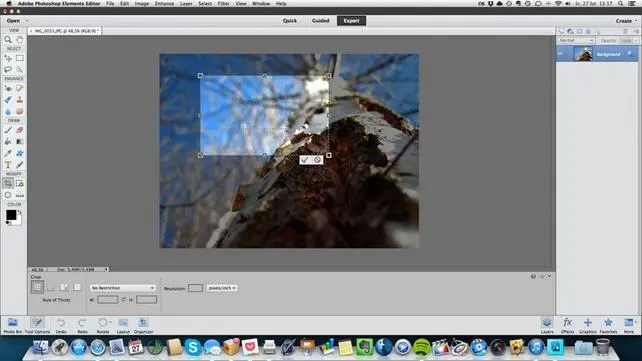Select the Crop tool under Modify
This screenshot has width=642, height=361.
point(8,183)
